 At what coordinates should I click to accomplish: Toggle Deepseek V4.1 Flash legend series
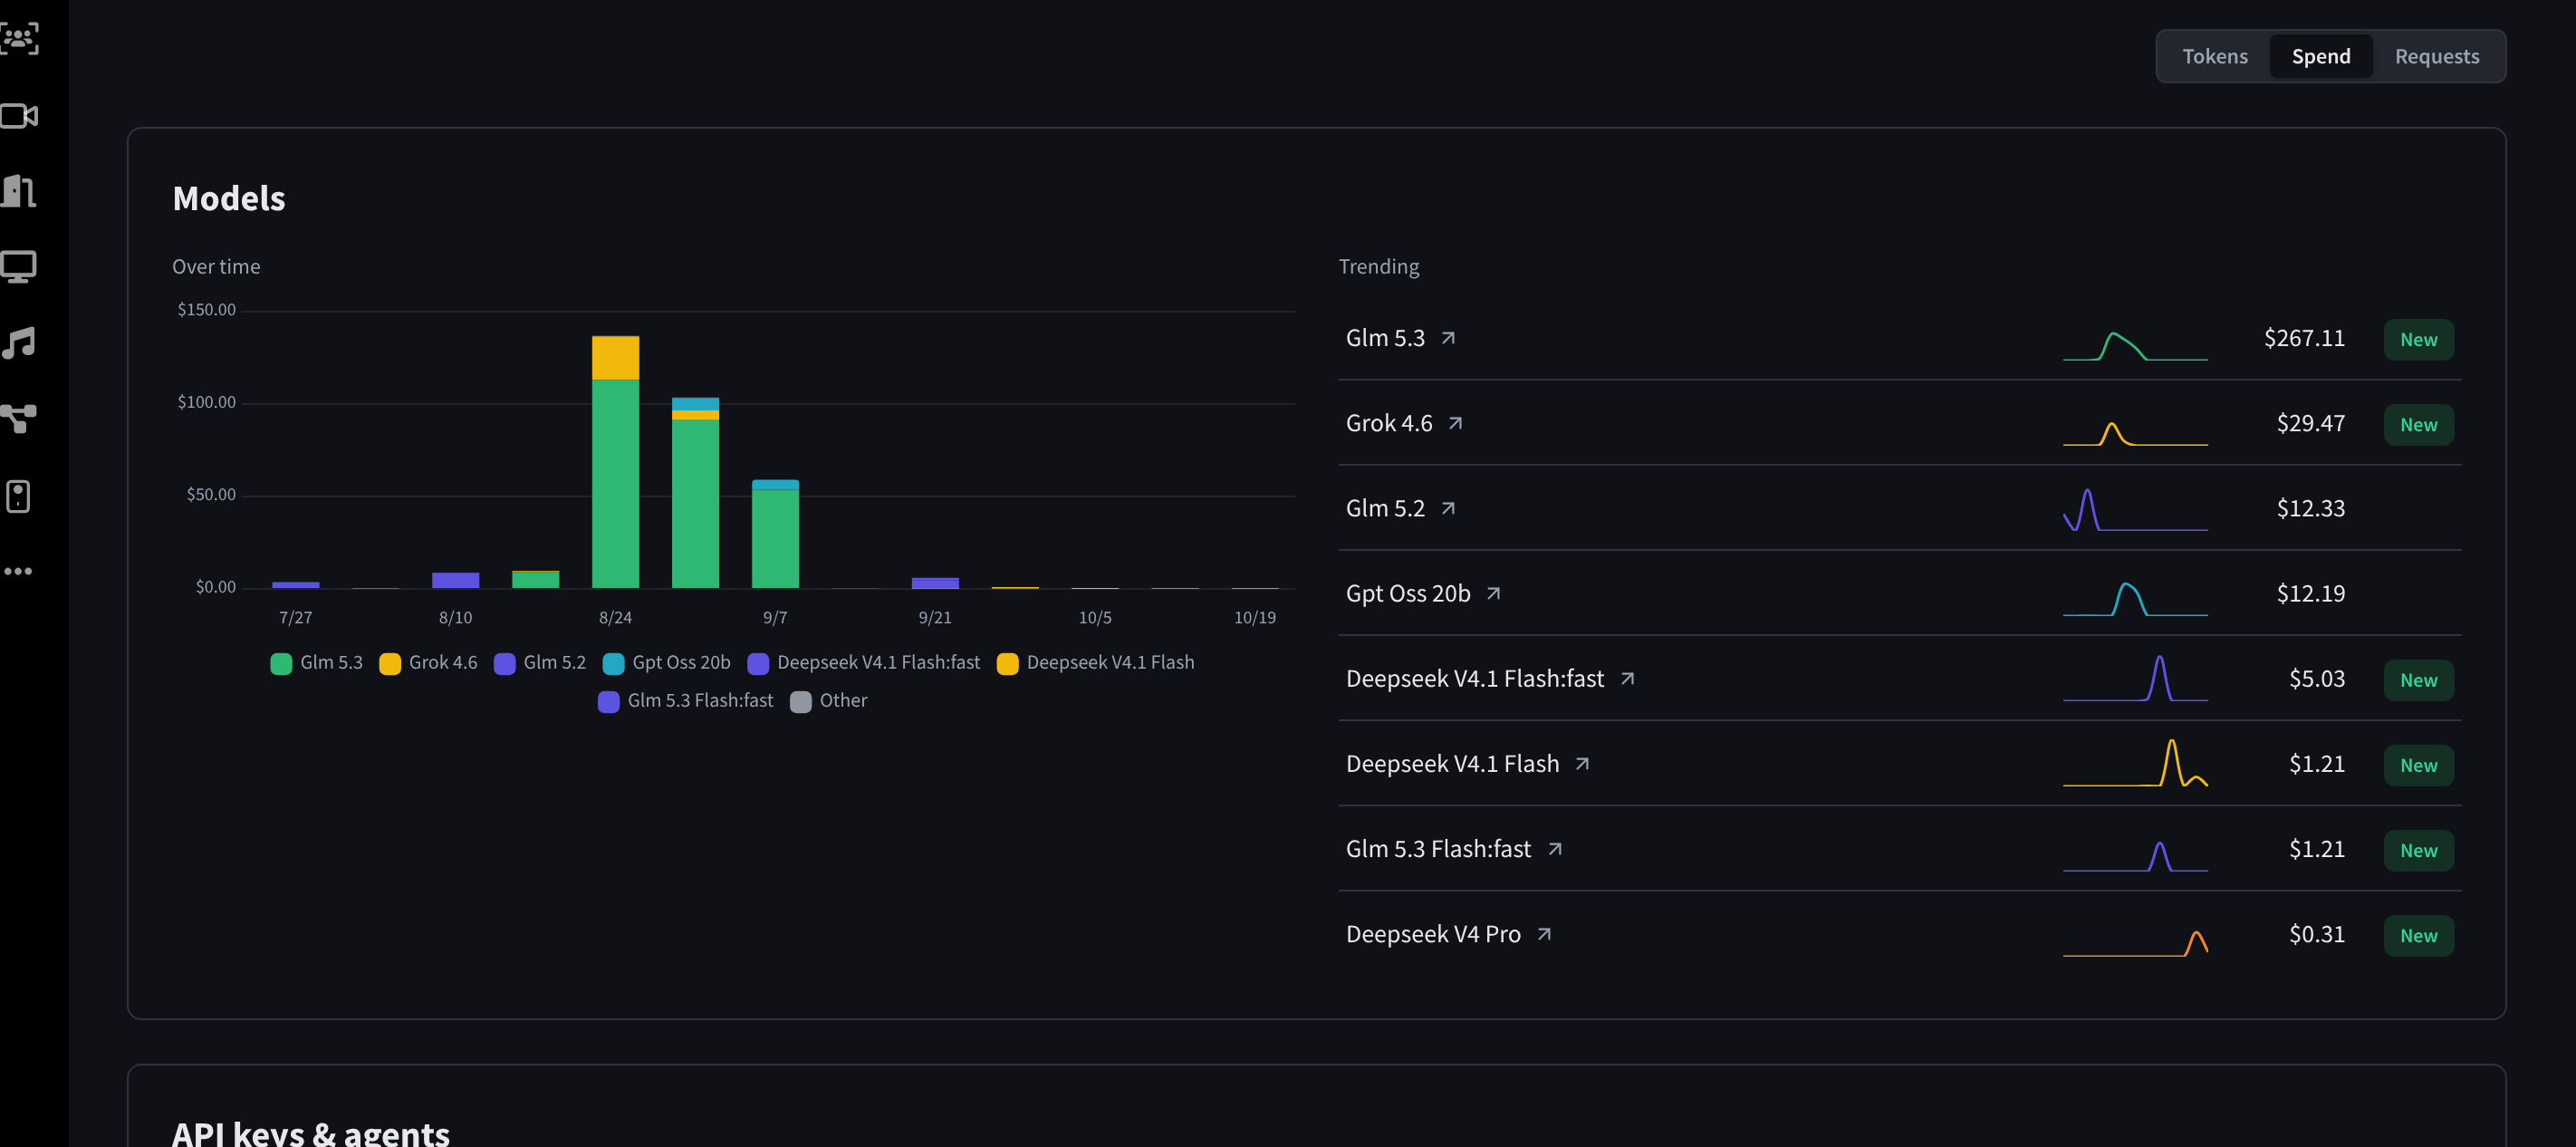click(1096, 662)
